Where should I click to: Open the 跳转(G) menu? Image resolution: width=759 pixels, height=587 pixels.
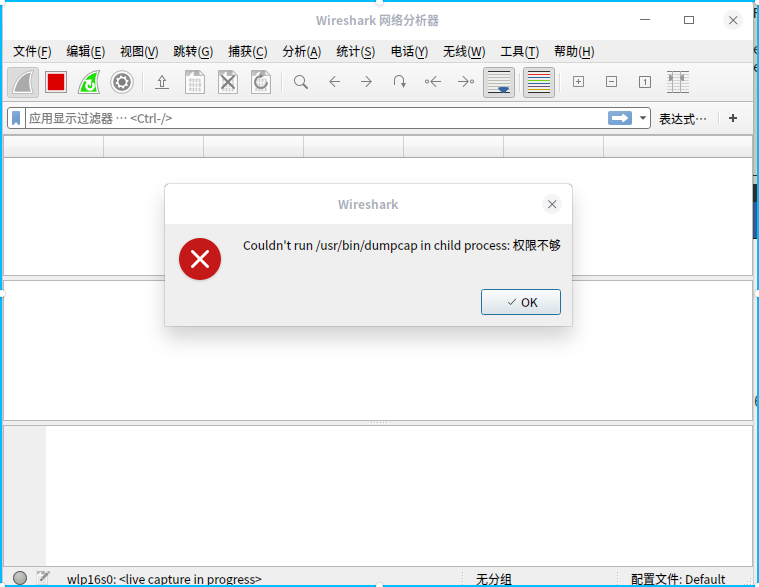[193, 51]
